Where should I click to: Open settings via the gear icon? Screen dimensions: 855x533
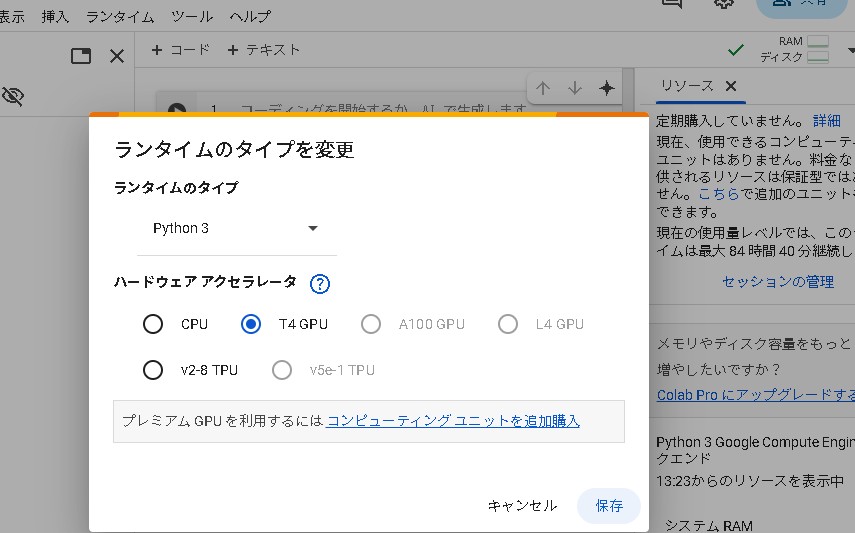pos(724,3)
